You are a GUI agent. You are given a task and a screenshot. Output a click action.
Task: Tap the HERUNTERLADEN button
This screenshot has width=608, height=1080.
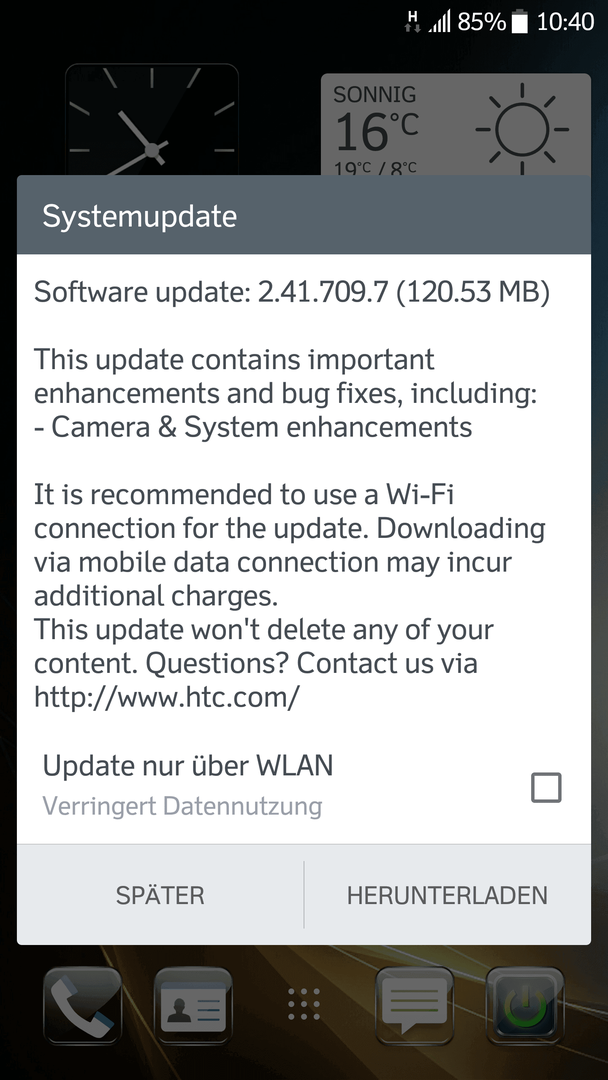click(448, 895)
